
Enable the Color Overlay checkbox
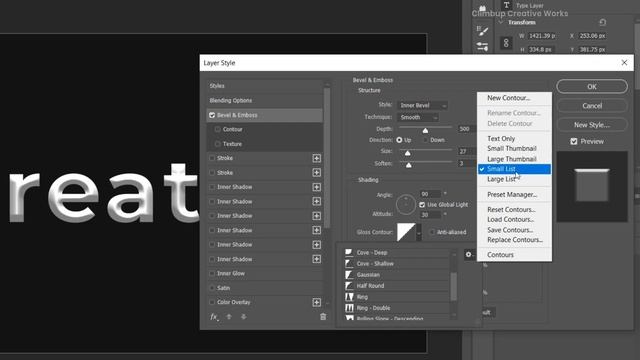pyautogui.click(x=212, y=302)
